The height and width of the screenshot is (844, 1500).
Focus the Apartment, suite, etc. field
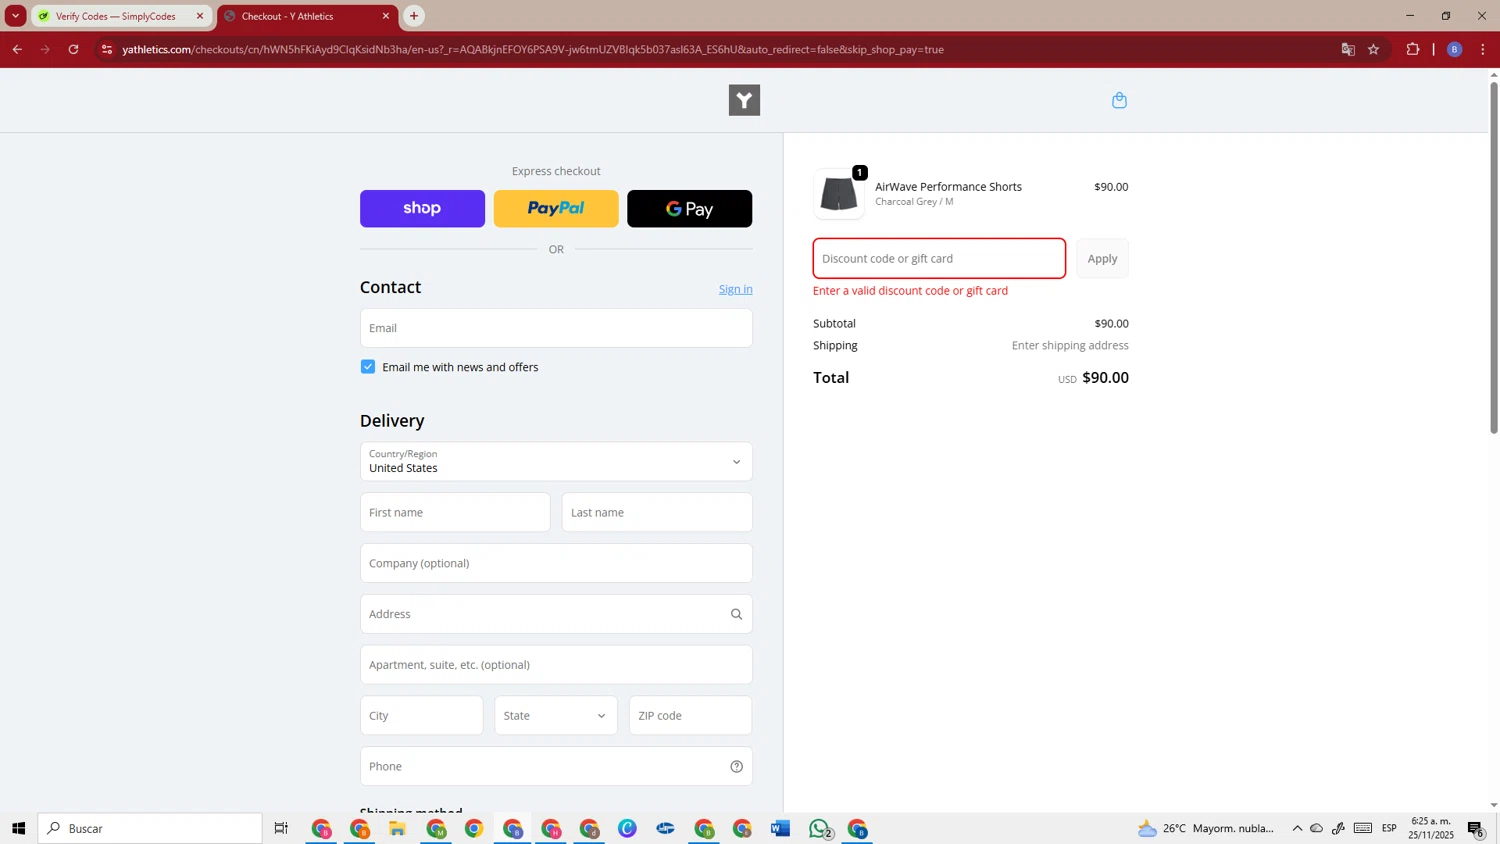click(x=556, y=665)
